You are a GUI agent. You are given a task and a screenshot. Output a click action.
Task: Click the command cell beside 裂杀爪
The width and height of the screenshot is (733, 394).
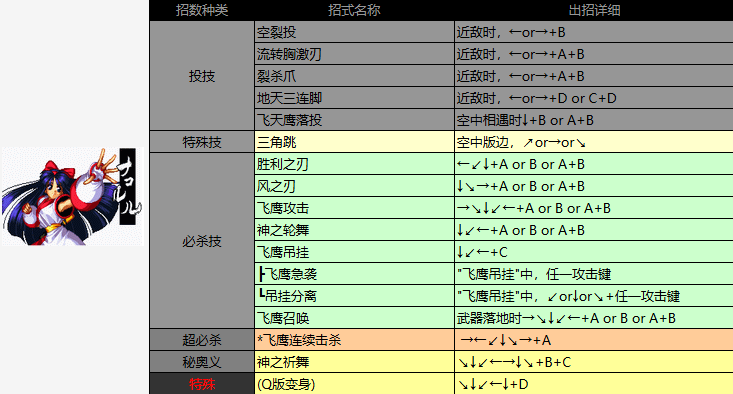tap(594, 76)
